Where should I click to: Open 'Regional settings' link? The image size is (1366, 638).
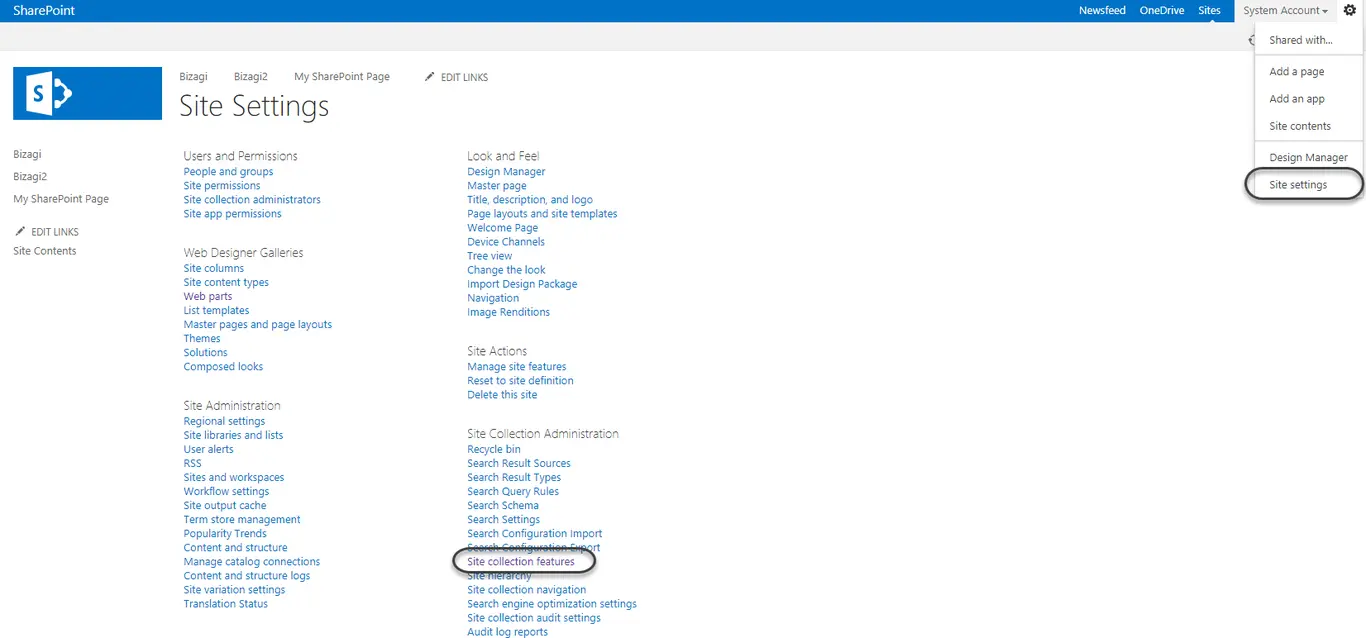pos(224,422)
